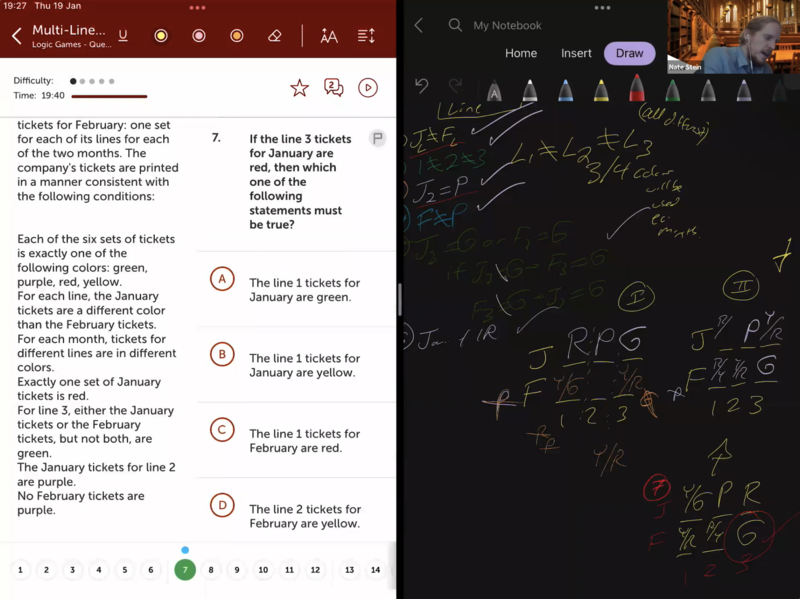Navigate to question 12
Screen dimensions: 800x599
(x=315, y=570)
